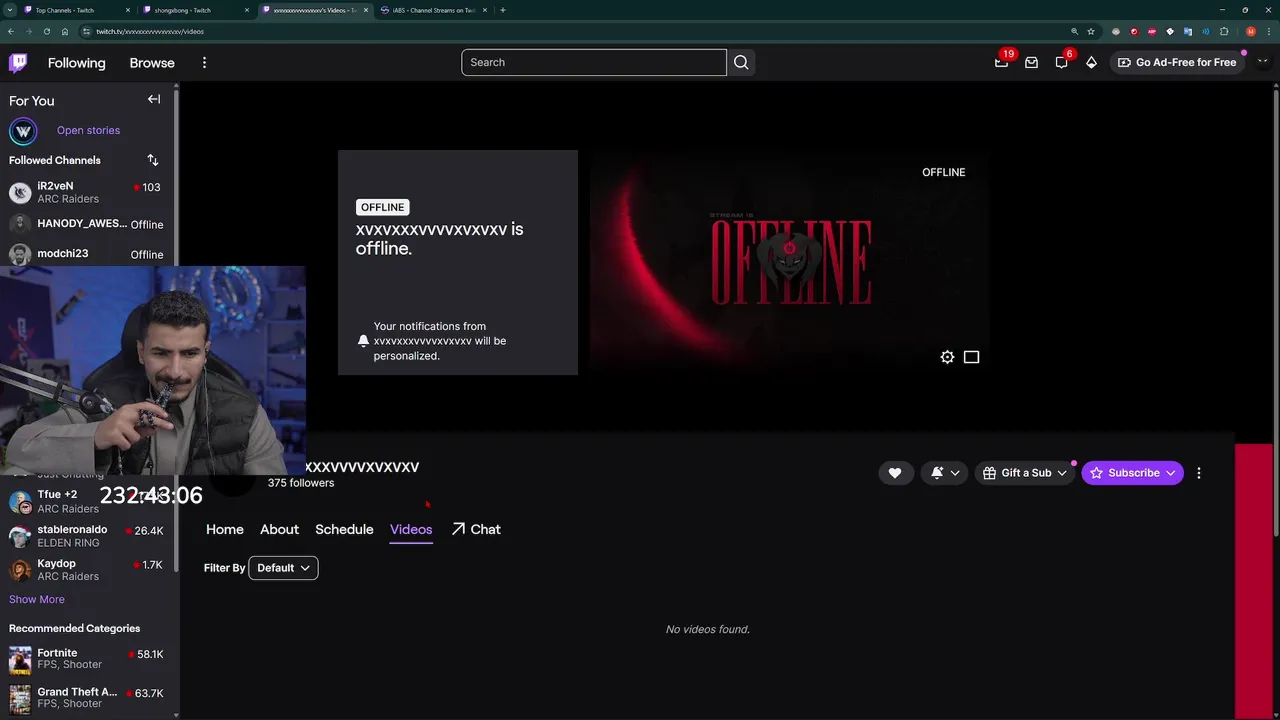Click the OFFLINE stream banner thumbnail
The width and height of the screenshot is (1280, 720).
pyautogui.click(x=790, y=262)
